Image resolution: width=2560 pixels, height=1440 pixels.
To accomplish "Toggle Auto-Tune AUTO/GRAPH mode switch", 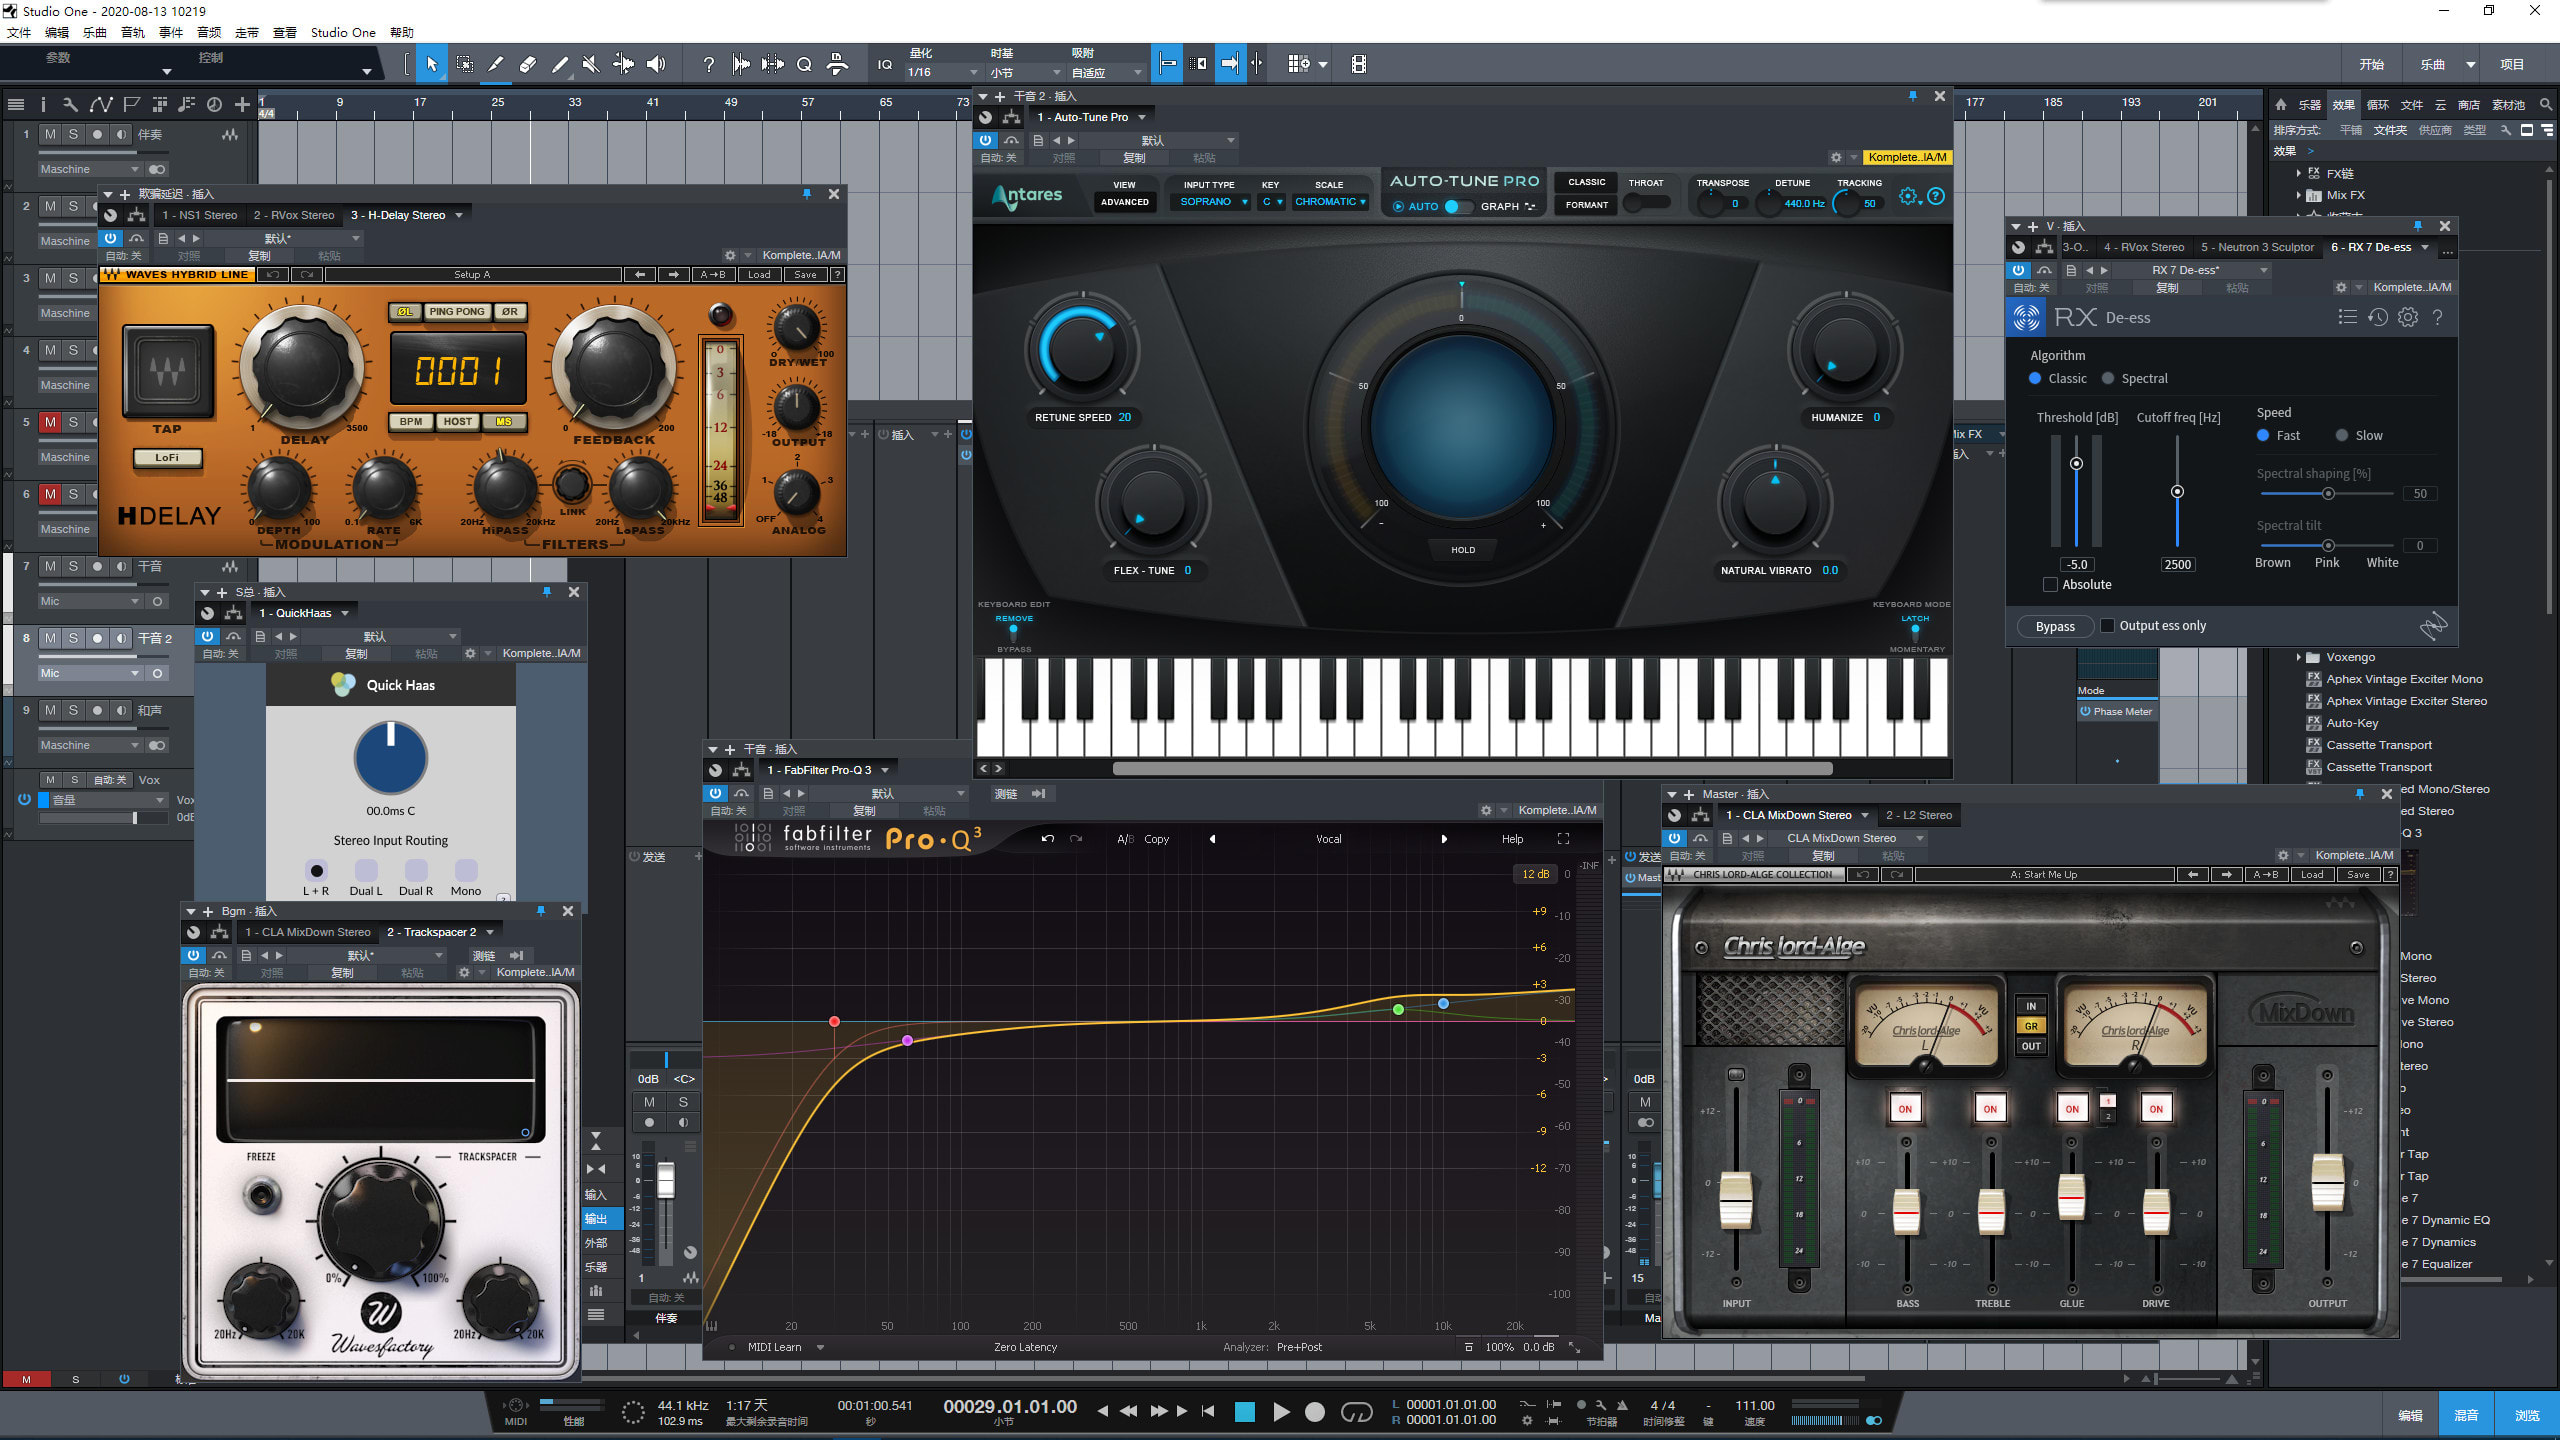I will click(1458, 206).
